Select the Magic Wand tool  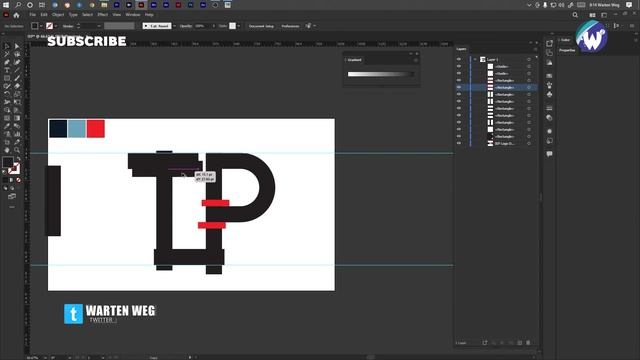tap(7, 54)
